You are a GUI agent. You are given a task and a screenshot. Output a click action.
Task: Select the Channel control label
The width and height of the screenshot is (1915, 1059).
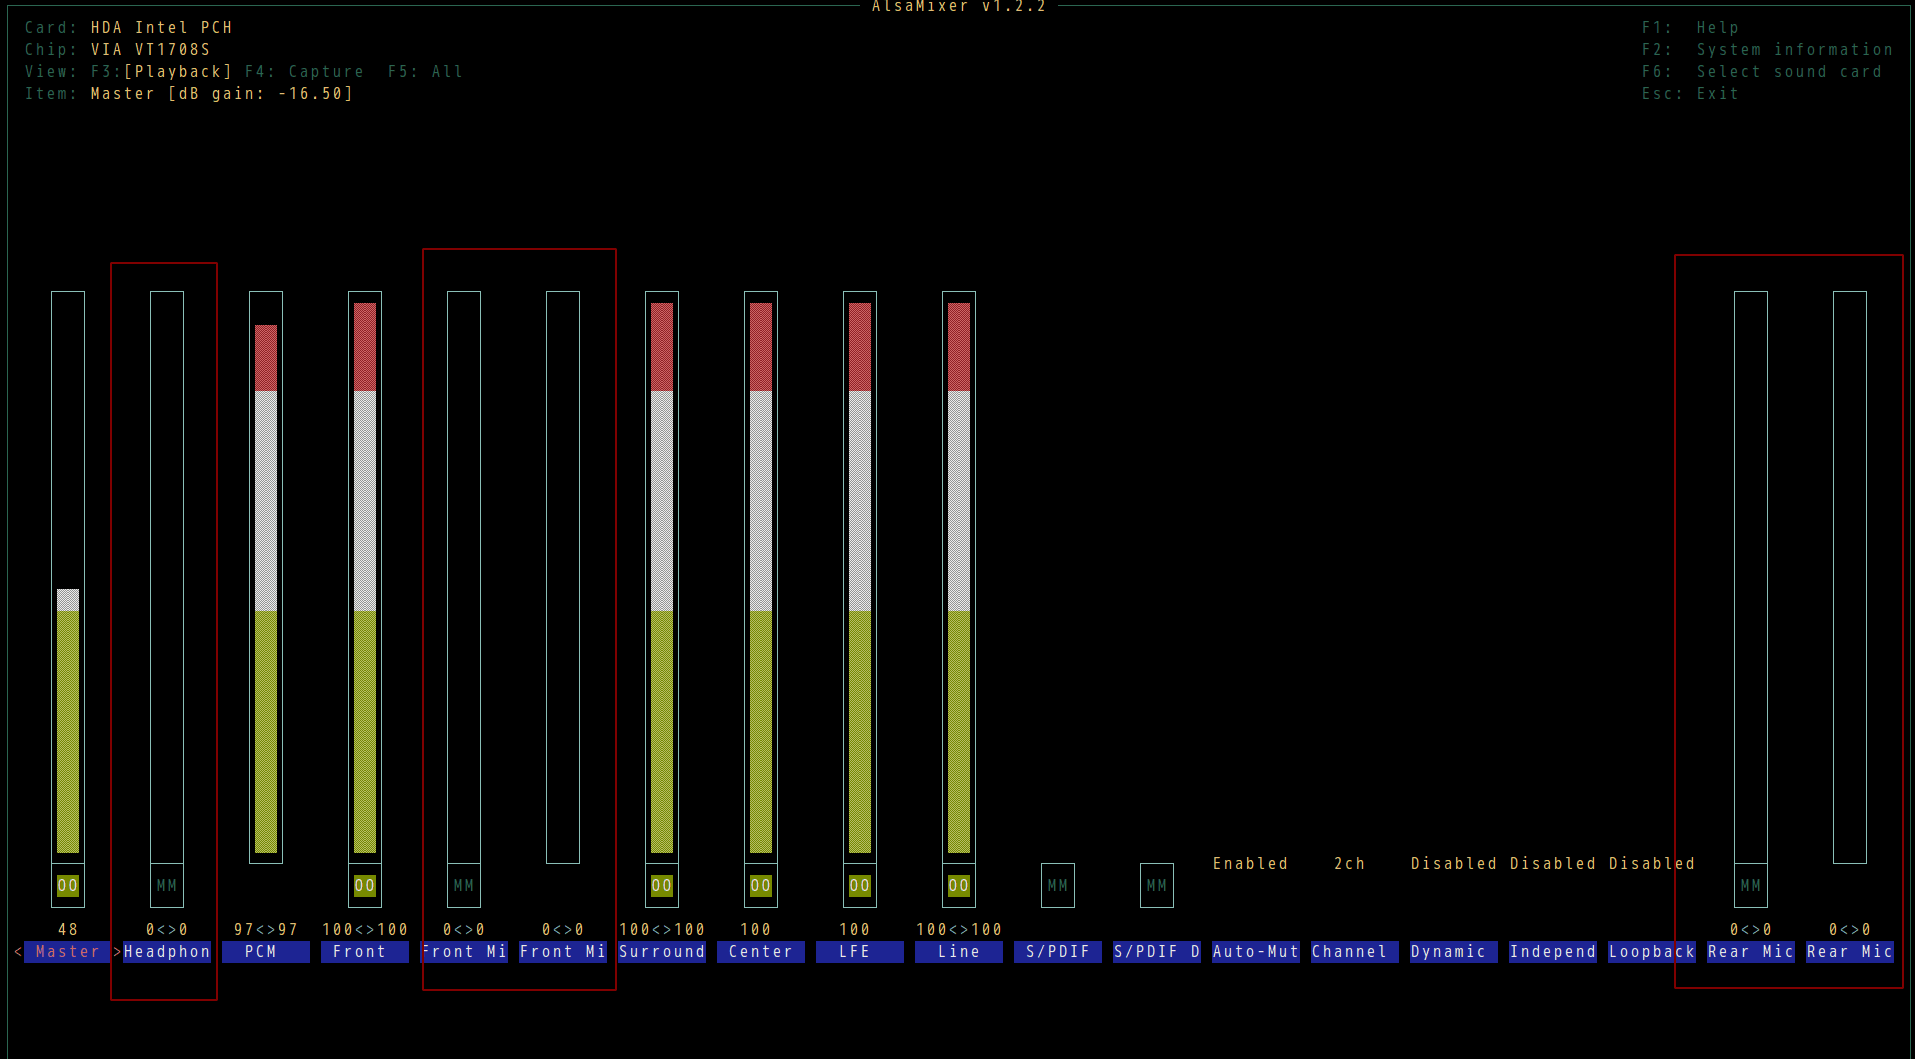click(1355, 952)
